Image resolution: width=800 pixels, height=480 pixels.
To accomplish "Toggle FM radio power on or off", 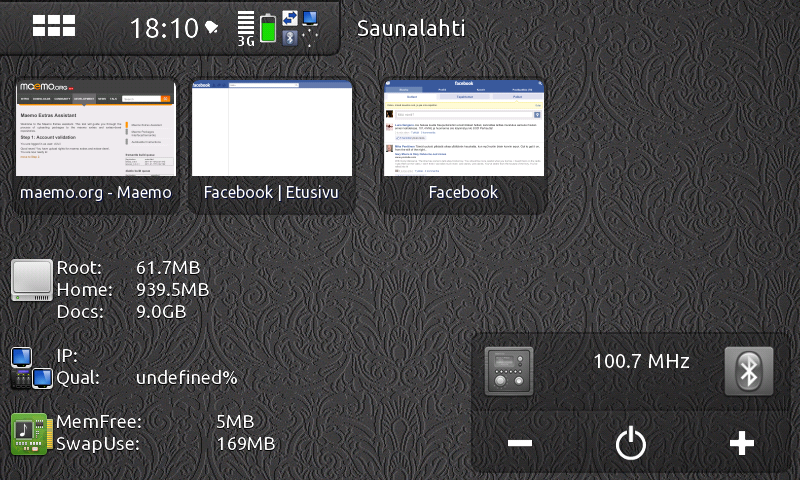I will (630, 443).
